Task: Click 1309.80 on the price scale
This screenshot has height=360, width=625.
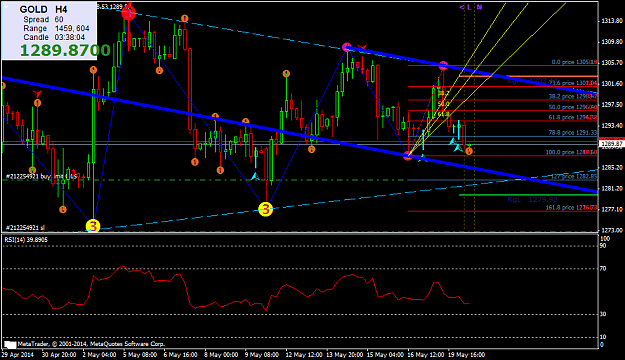Action: coord(611,41)
